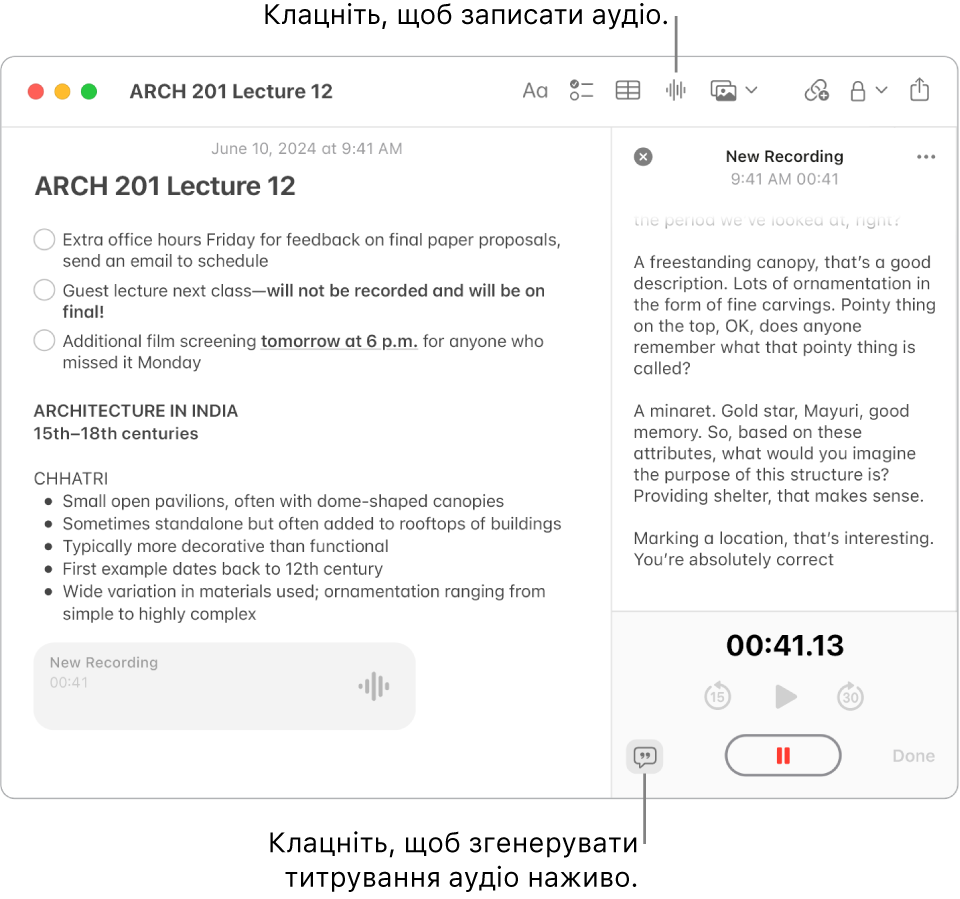Click transcript paragraph starting A freestanding canopy
The height and width of the screenshot is (899, 960).
tap(784, 315)
